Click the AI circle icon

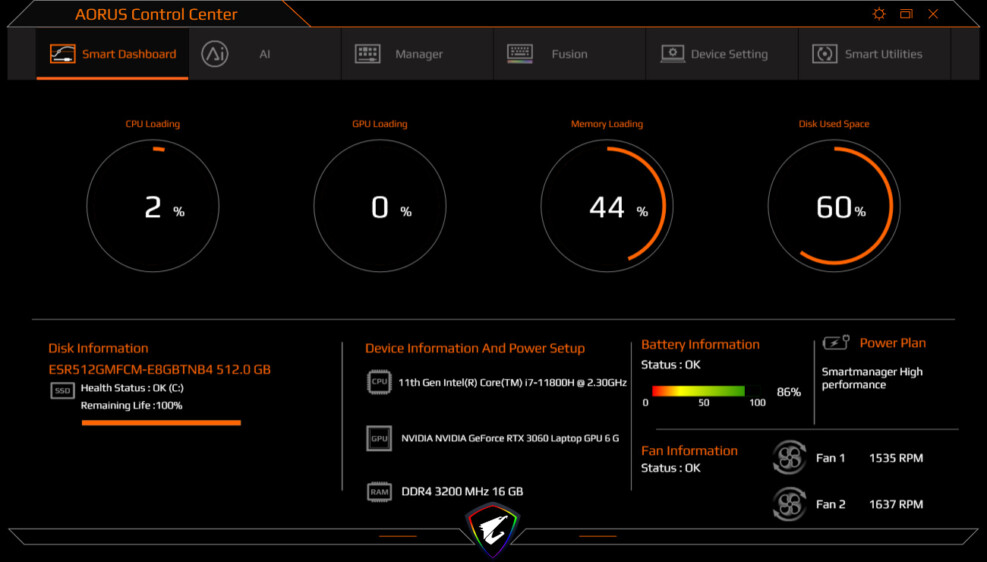[215, 53]
